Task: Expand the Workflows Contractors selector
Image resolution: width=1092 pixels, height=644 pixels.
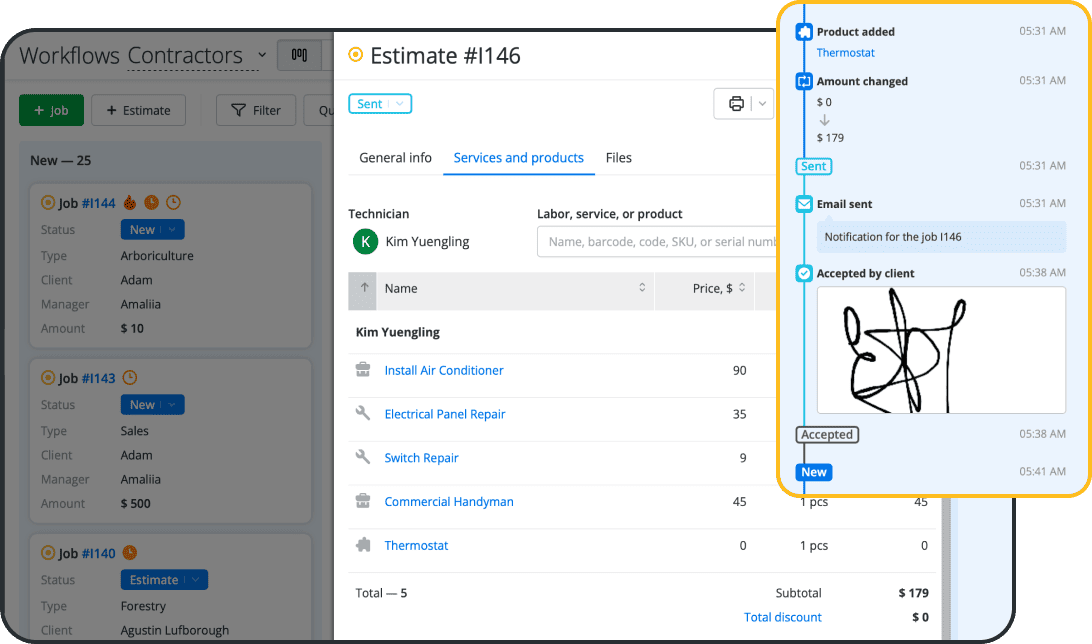Action: point(262,55)
